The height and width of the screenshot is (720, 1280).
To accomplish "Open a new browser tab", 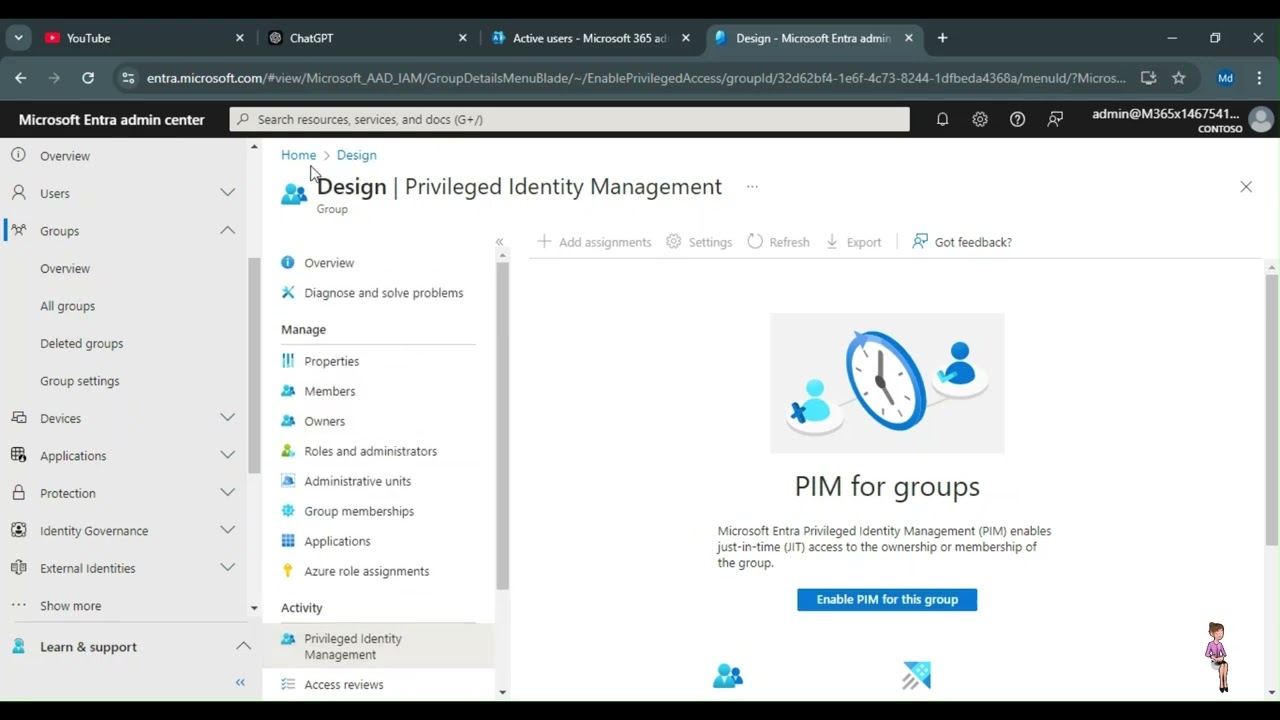I will point(942,38).
